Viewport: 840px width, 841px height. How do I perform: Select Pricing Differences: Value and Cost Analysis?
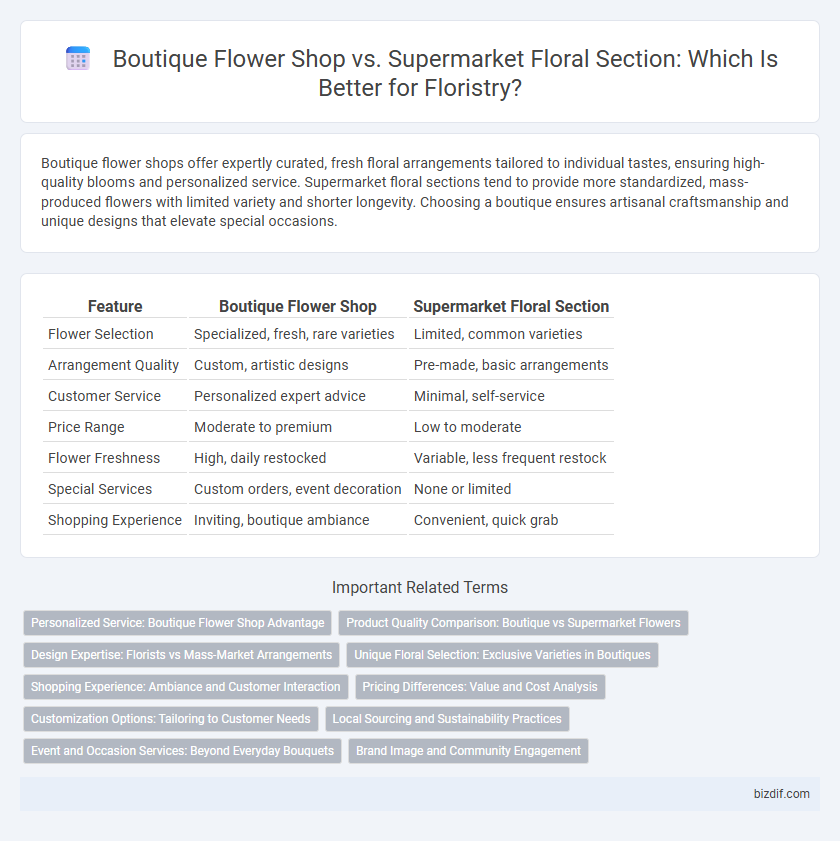pyautogui.click(x=480, y=687)
